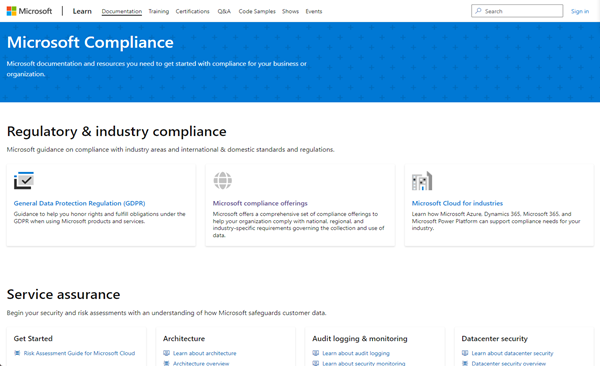Click the Sign in link
The height and width of the screenshot is (366, 600).
580,11
